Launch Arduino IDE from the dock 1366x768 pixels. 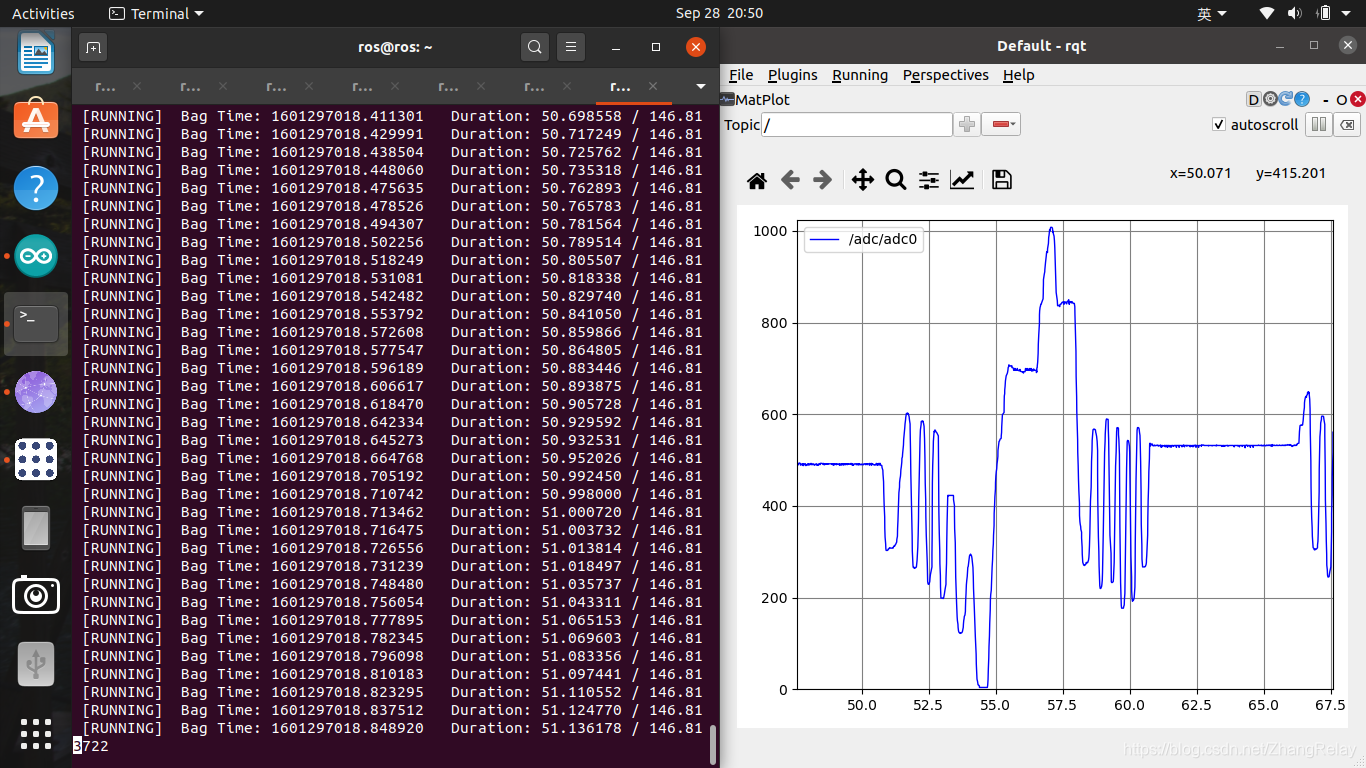[x=36, y=257]
